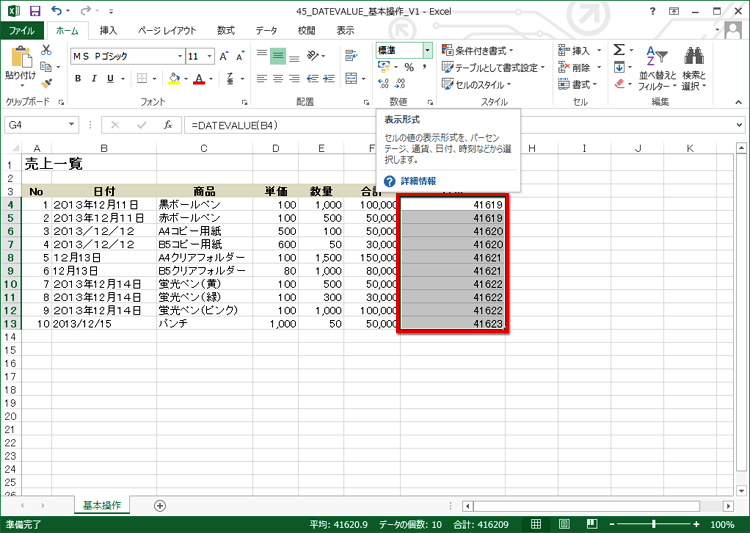
Task: Toggle Bold formatting
Action: click(78, 78)
